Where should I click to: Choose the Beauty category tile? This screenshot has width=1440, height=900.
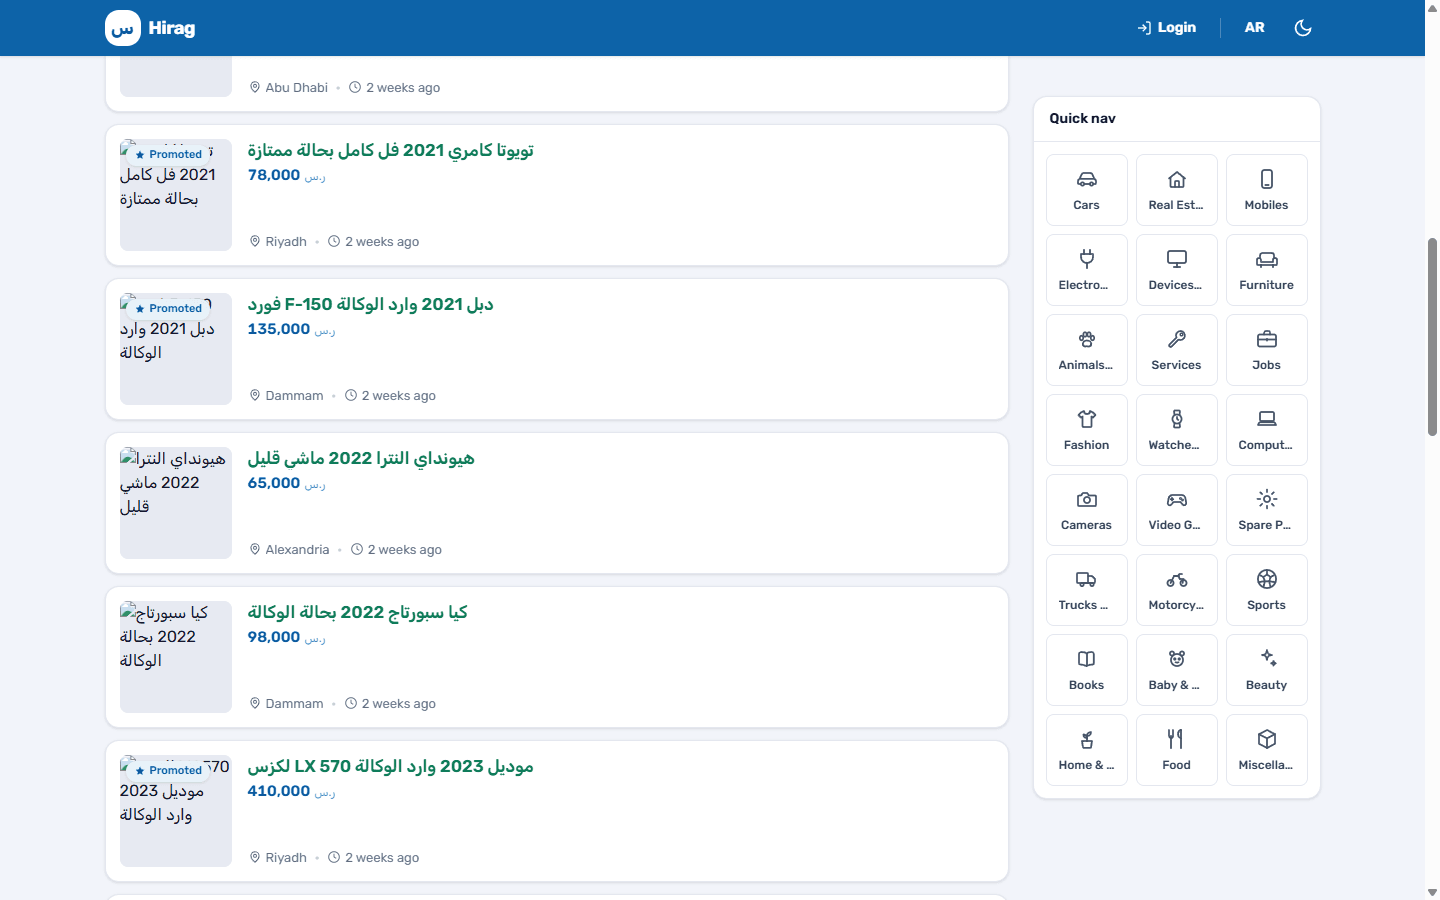tap(1266, 670)
